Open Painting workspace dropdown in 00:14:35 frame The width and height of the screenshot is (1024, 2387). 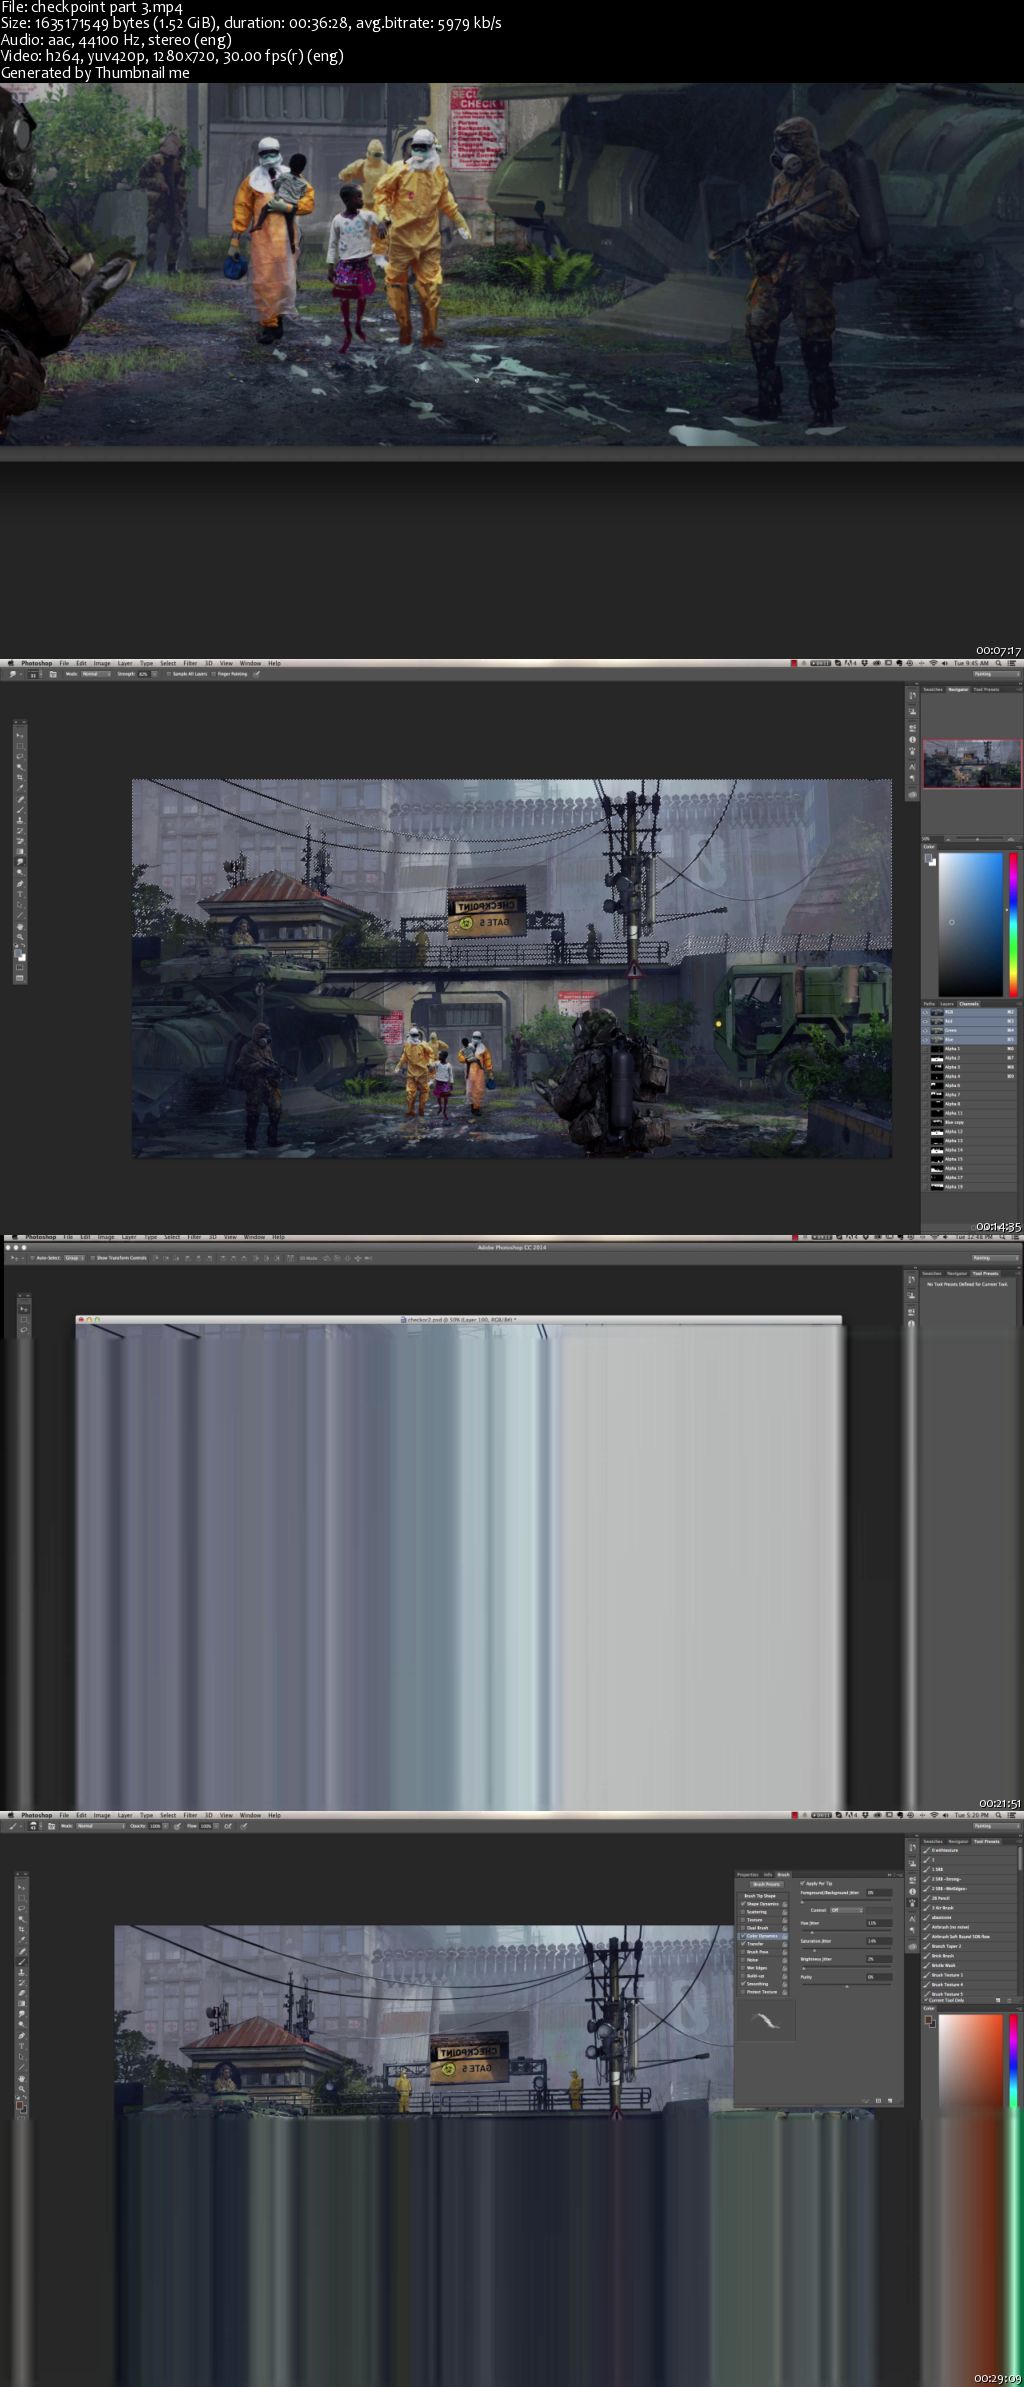997,674
